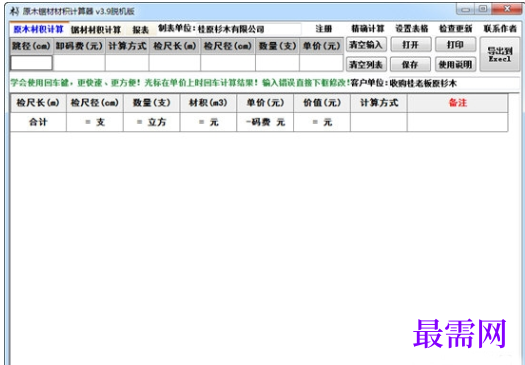Select the 精确计算 menu item
Screen dimensions: 525x365
367,29
